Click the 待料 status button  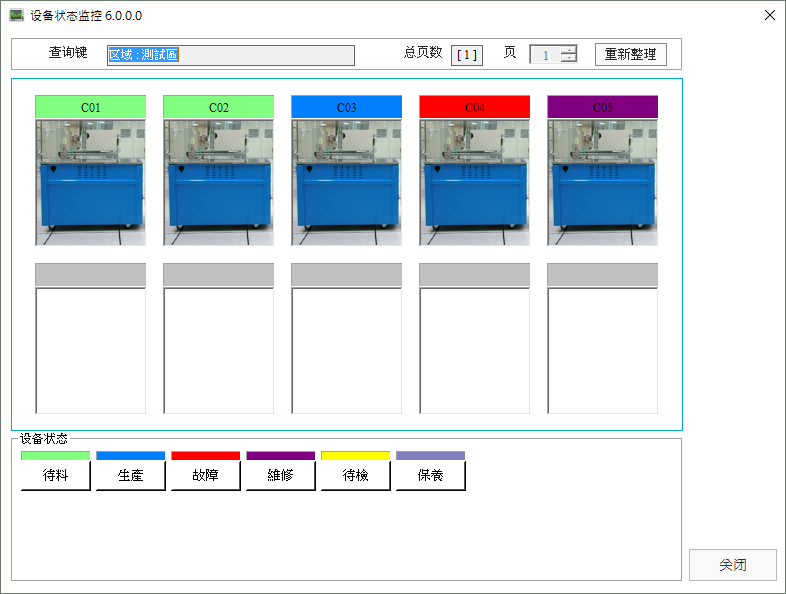(56, 475)
